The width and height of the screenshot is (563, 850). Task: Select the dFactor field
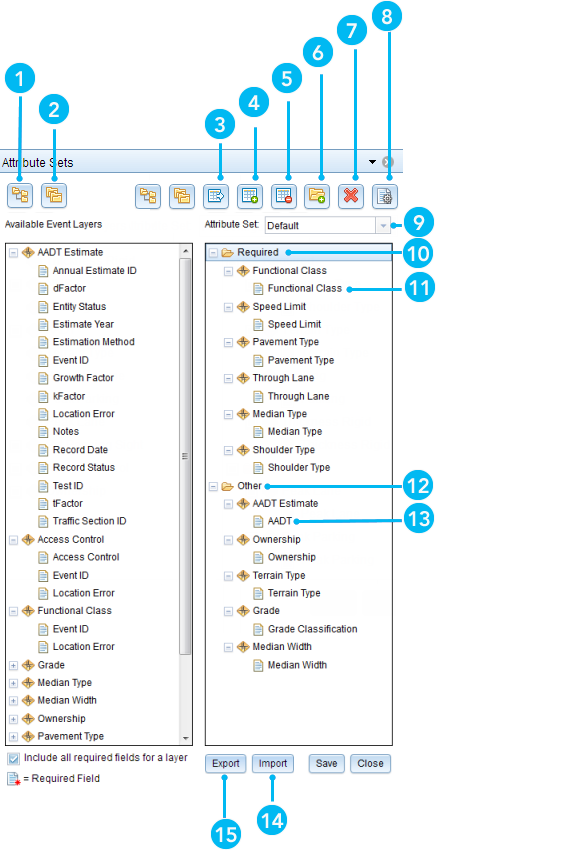[69, 288]
